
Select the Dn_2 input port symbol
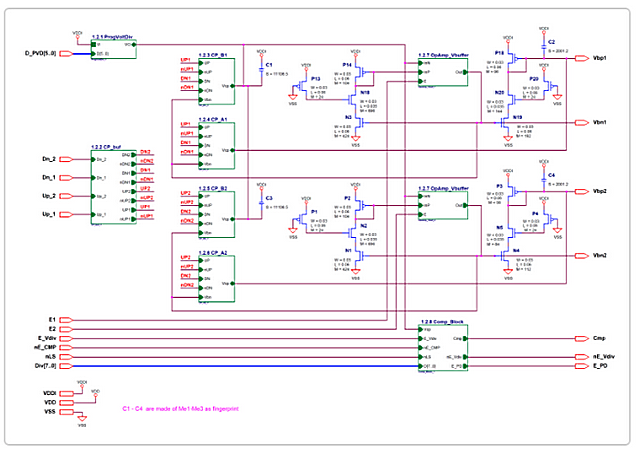click(x=66, y=159)
